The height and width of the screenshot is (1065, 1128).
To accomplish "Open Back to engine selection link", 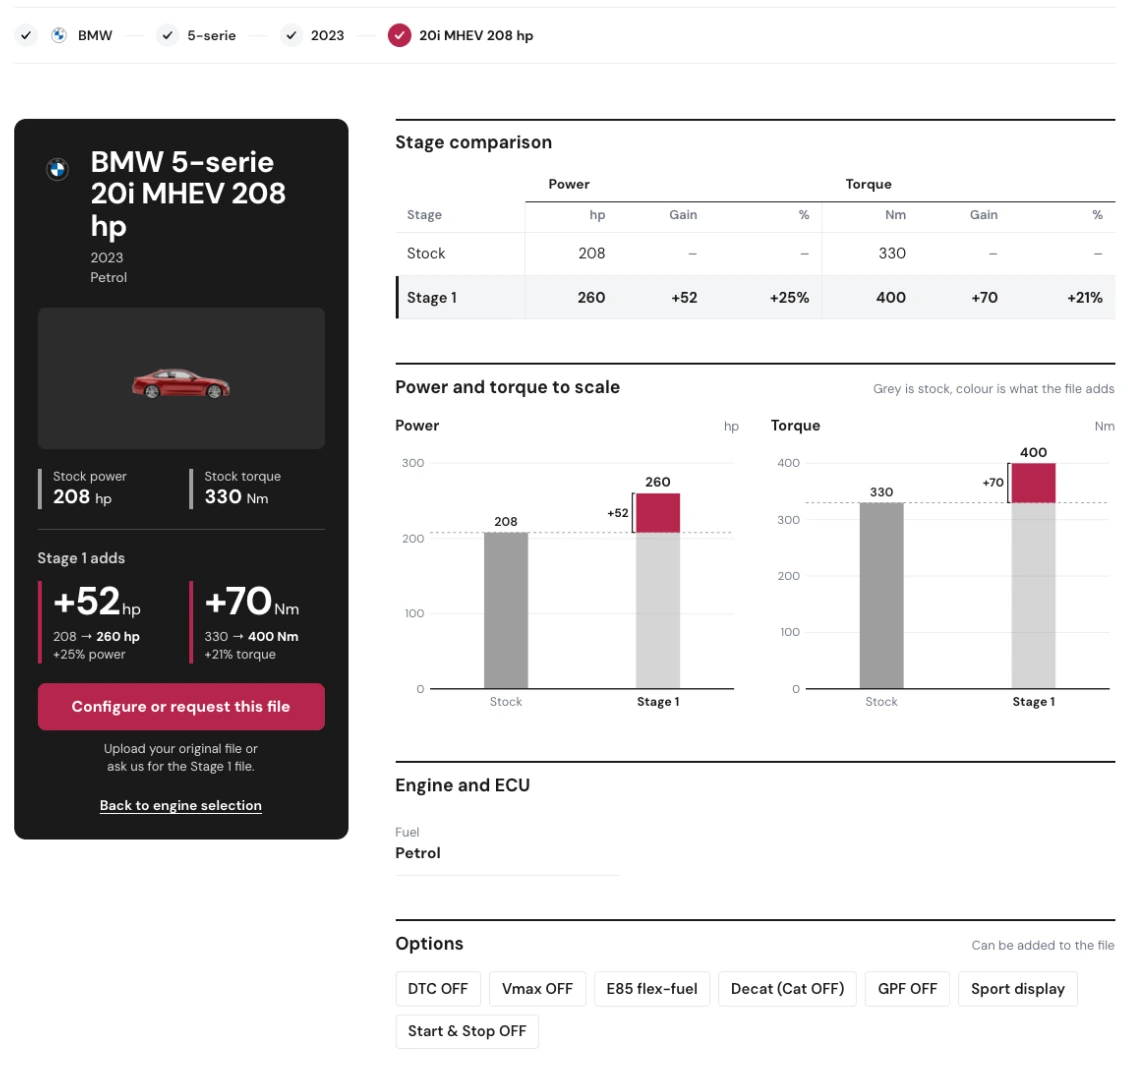I will [x=181, y=805].
